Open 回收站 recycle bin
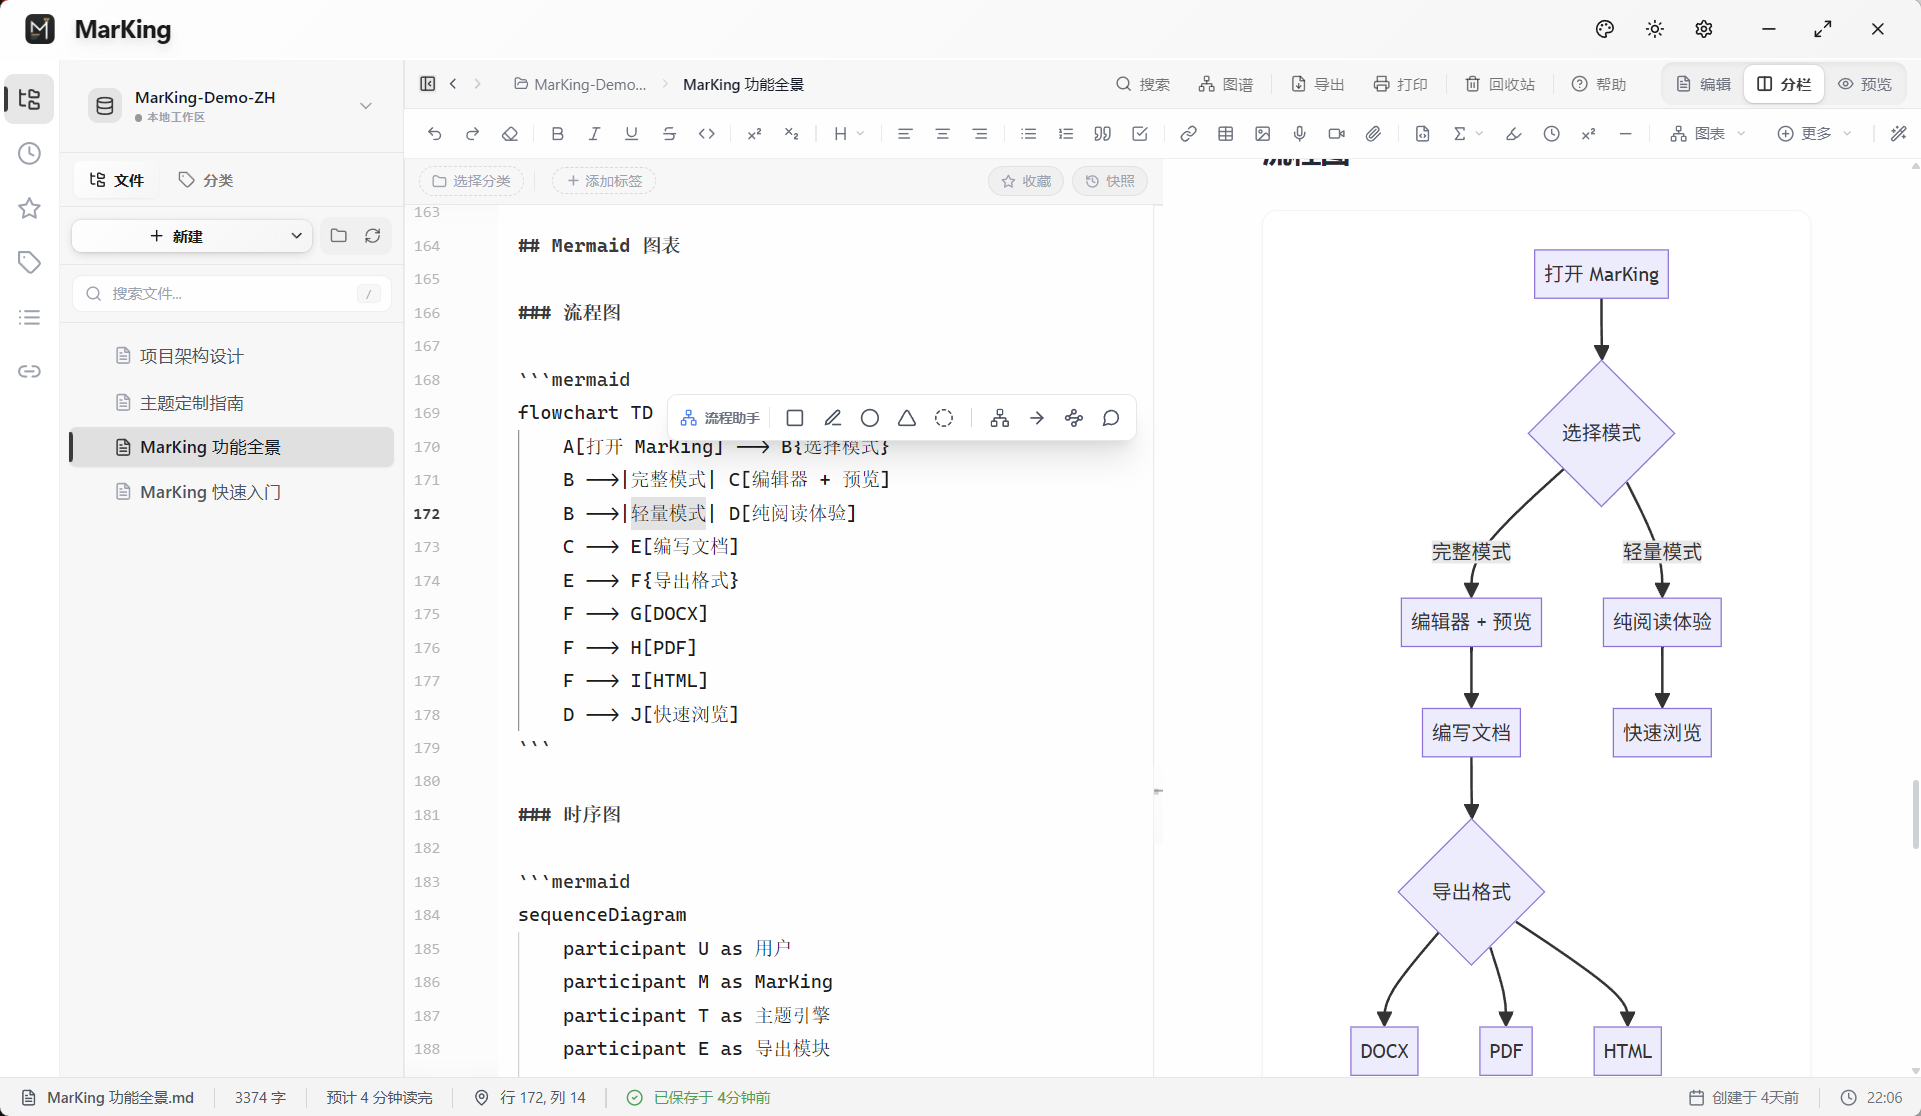This screenshot has width=1921, height=1116. (x=1500, y=84)
